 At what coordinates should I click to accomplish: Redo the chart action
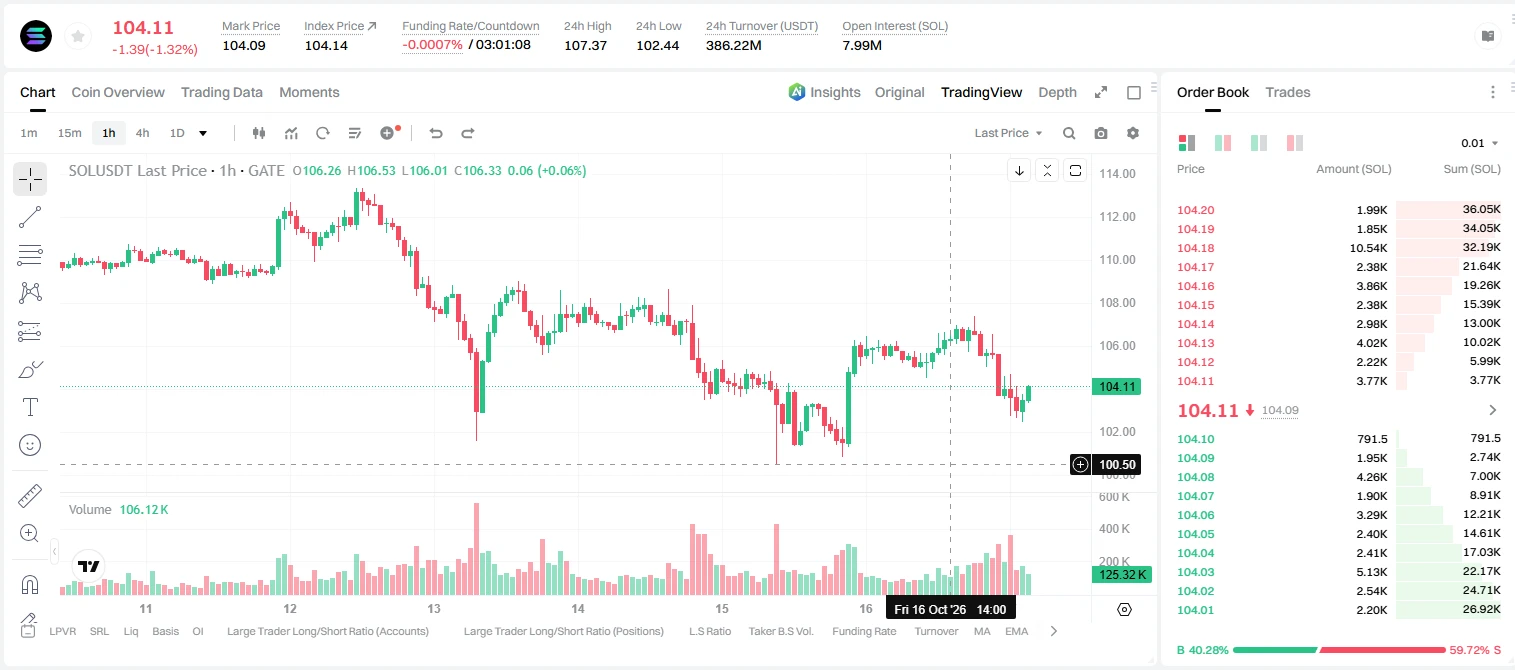(x=467, y=133)
